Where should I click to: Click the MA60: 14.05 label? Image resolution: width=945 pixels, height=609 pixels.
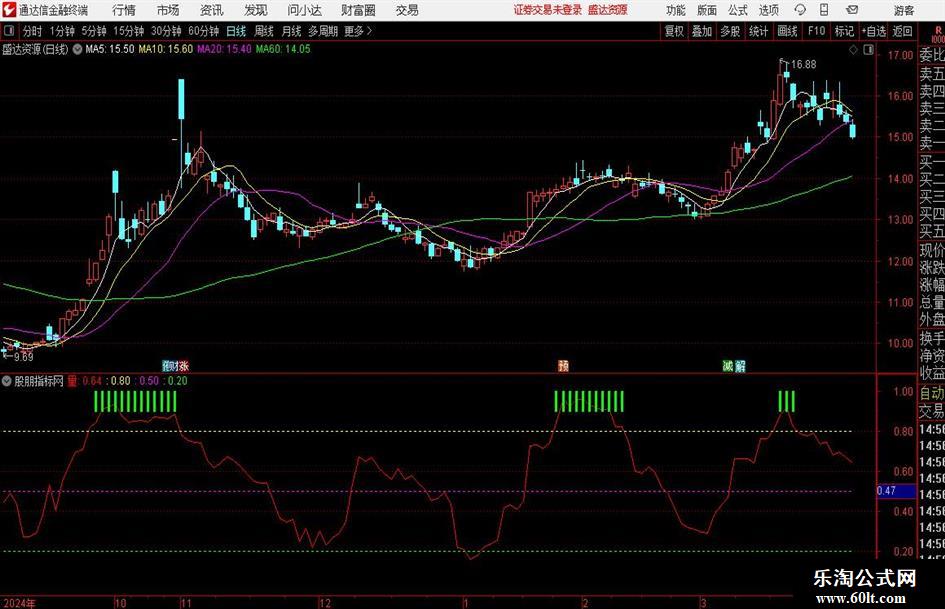click(x=283, y=49)
